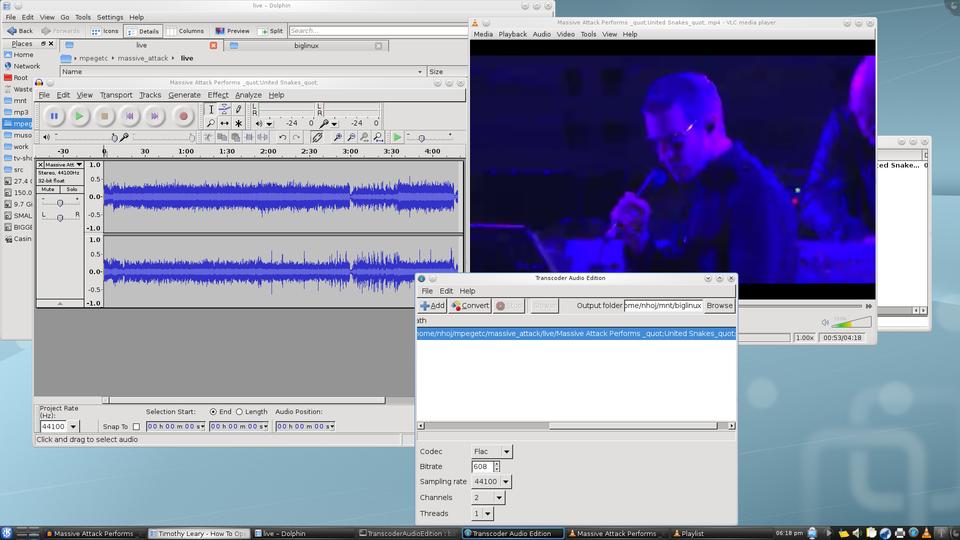The height and width of the screenshot is (540, 960).
Task: Open the Effect menu in Audacity
Action: (217, 95)
